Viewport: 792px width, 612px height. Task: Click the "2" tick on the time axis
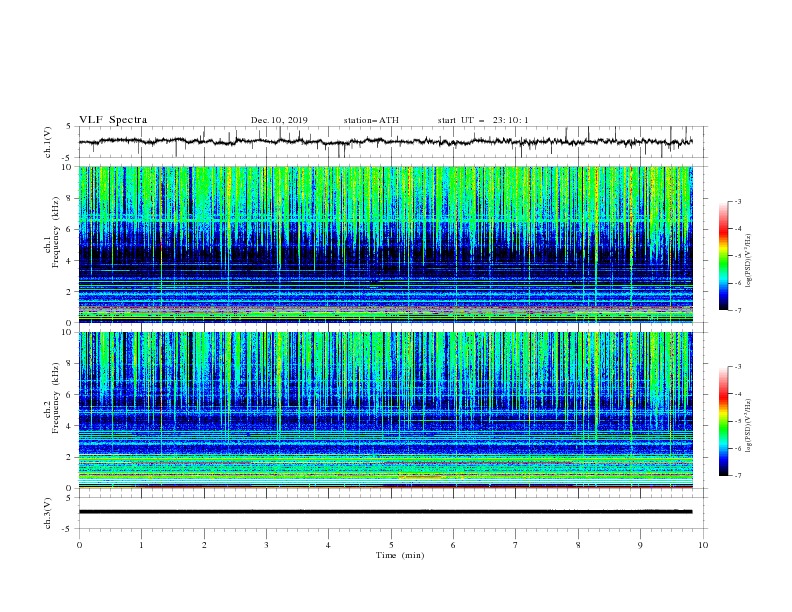(204, 545)
